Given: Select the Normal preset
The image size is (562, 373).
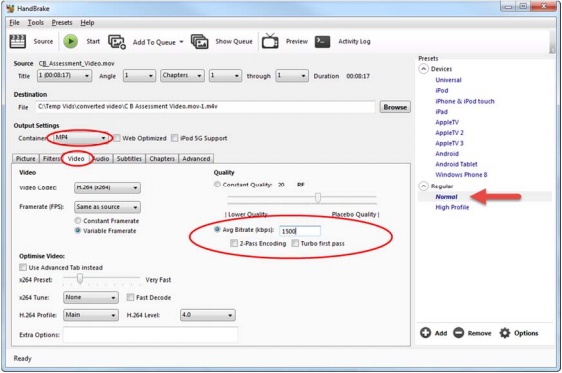Looking at the screenshot, I should [446, 196].
